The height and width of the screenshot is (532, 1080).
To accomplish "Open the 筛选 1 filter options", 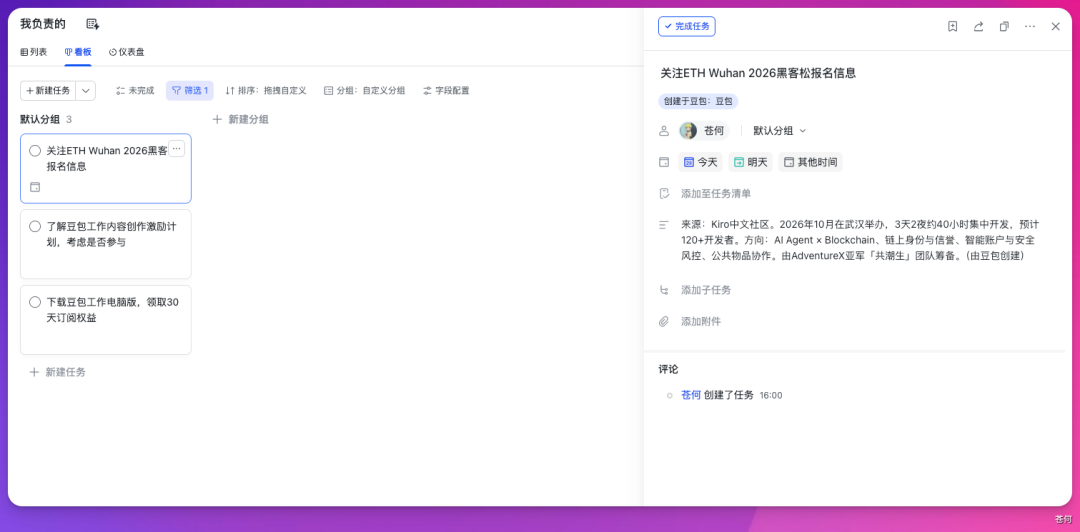I will pyautogui.click(x=189, y=90).
